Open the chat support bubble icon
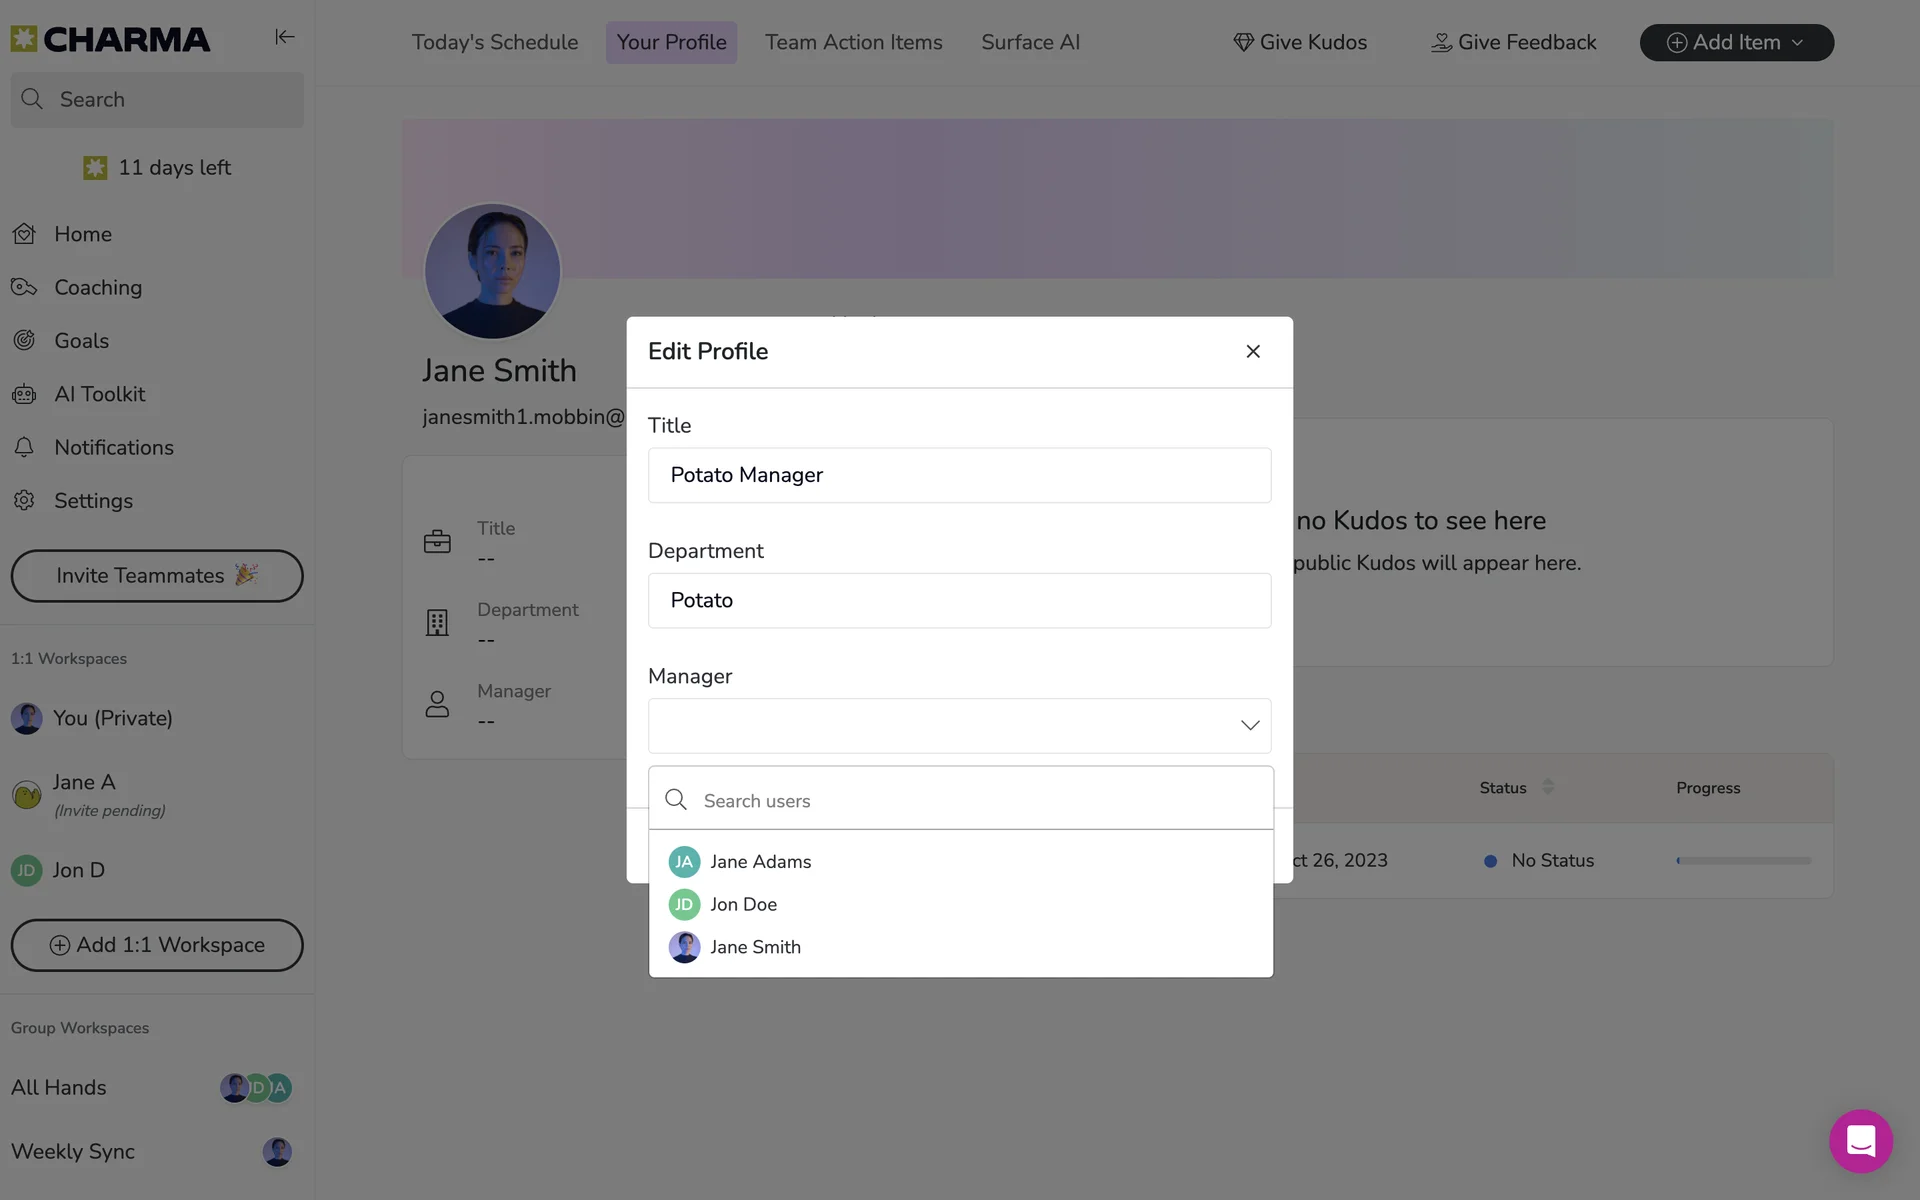 pos(1860,1140)
